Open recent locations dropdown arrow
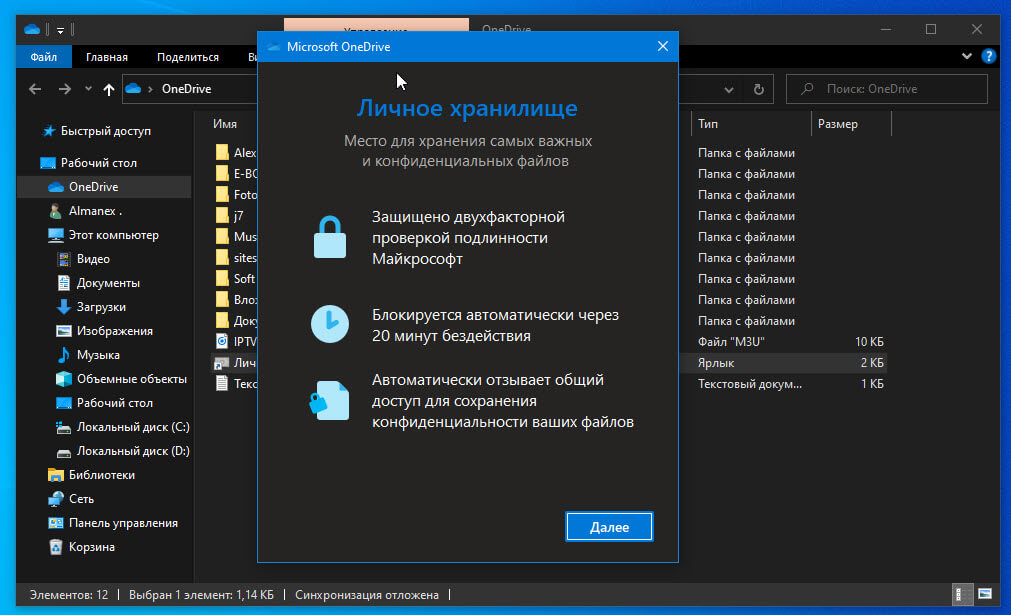The image size is (1011, 615). pos(88,89)
